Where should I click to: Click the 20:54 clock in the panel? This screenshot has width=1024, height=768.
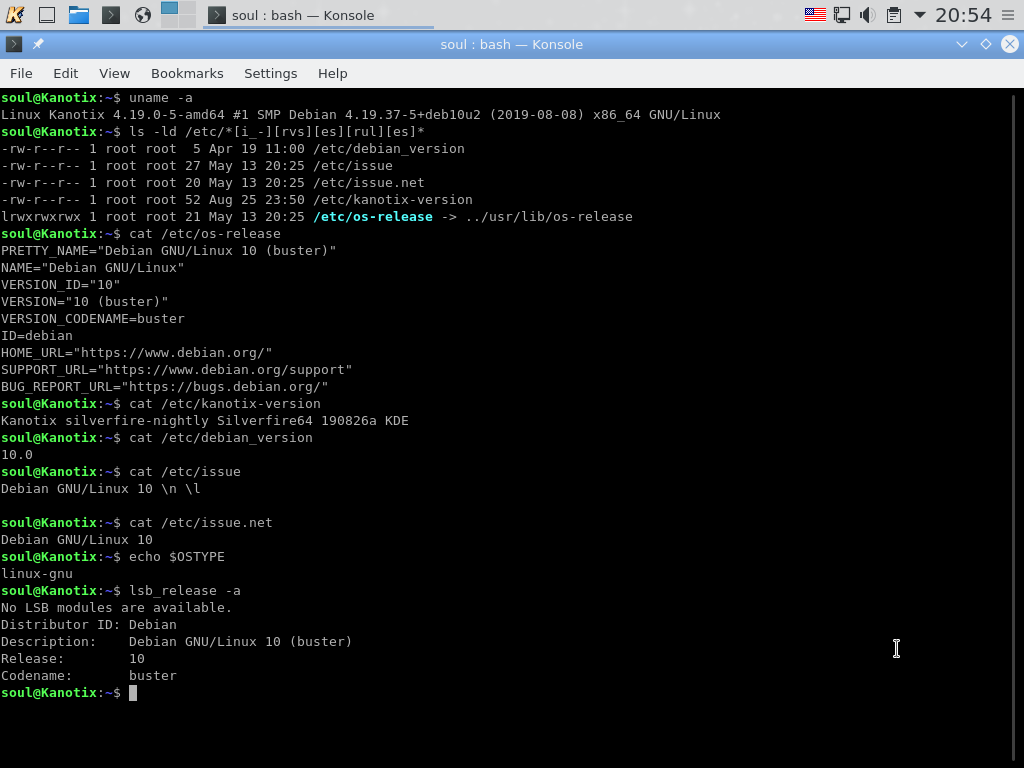point(963,14)
